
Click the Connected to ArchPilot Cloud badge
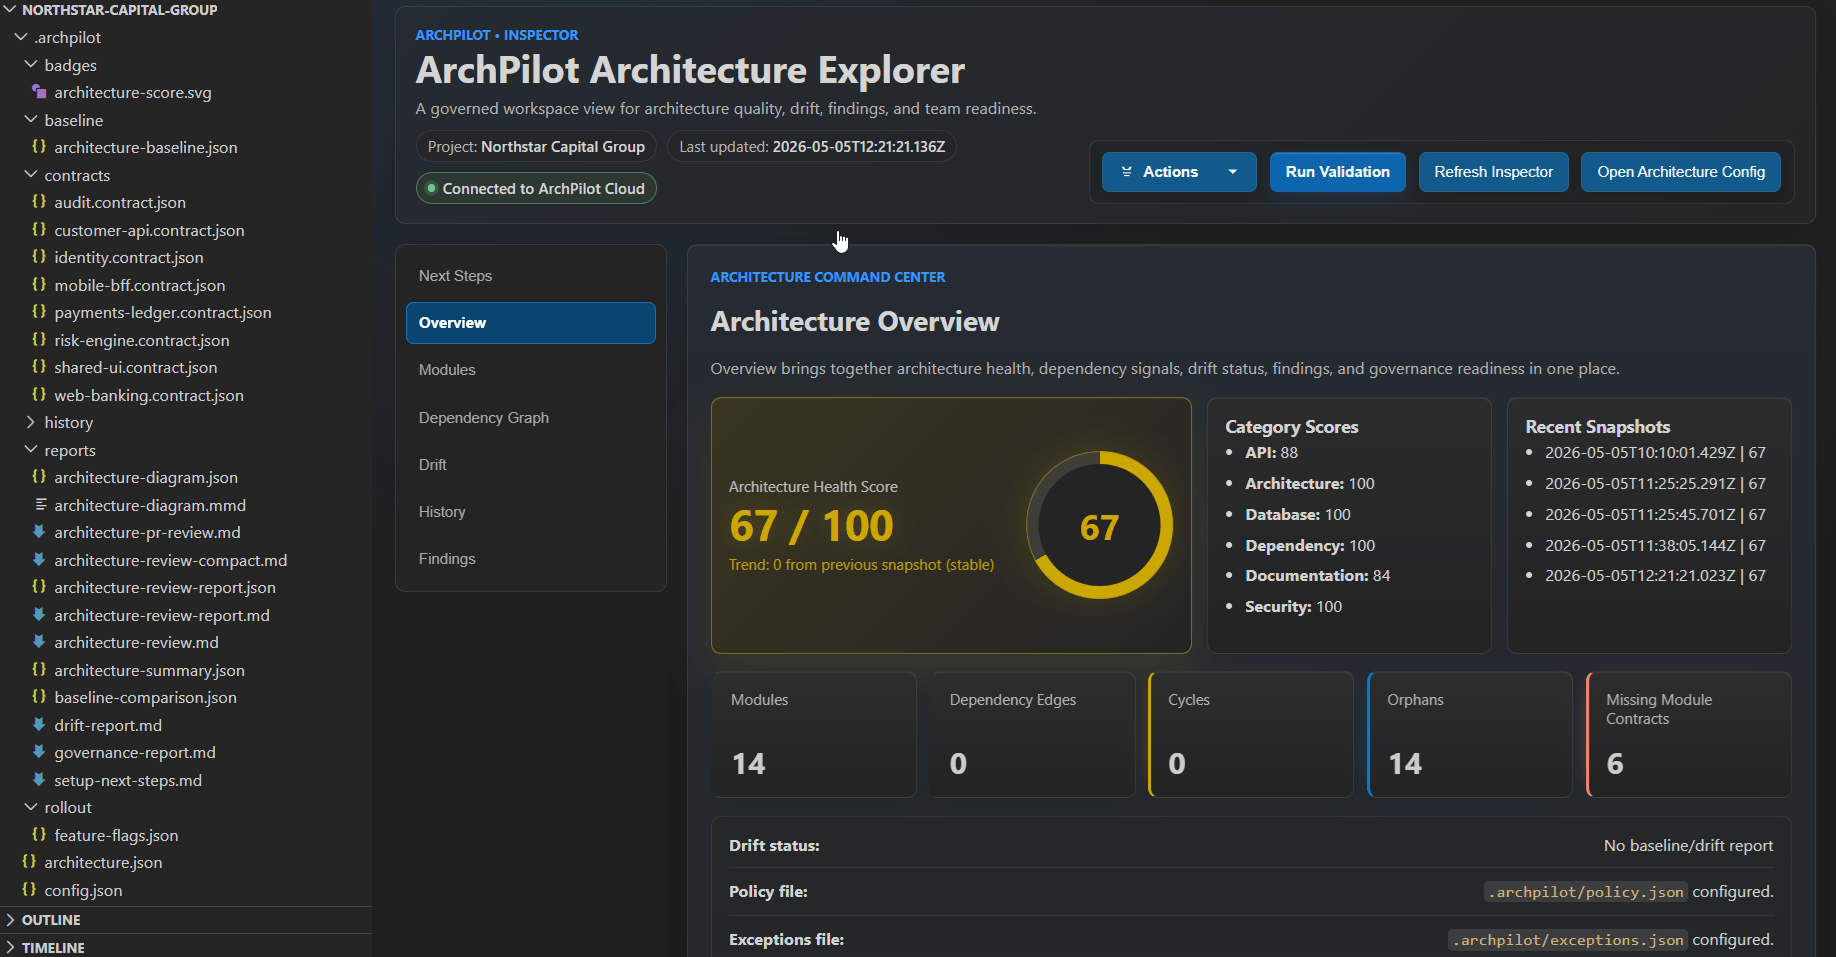point(536,188)
